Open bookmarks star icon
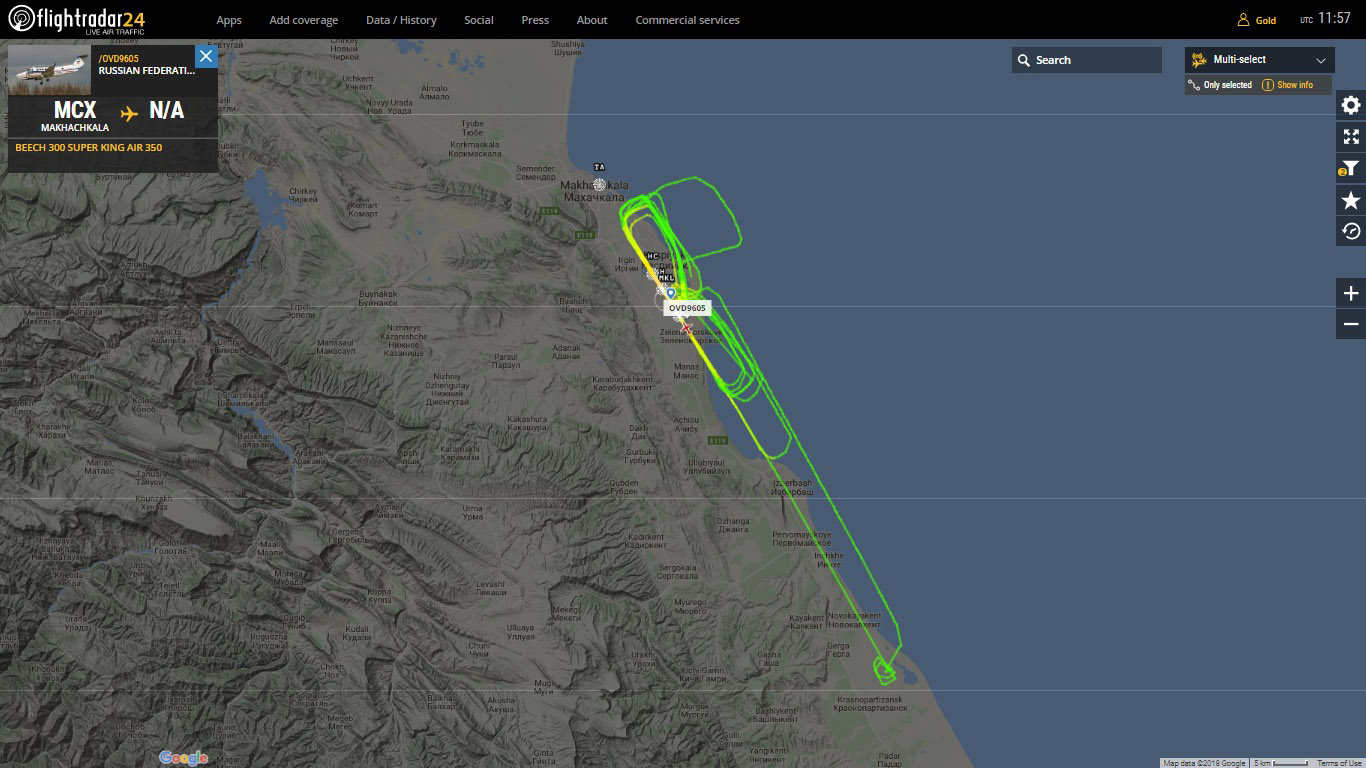The height and width of the screenshot is (768, 1366). point(1351,201)
